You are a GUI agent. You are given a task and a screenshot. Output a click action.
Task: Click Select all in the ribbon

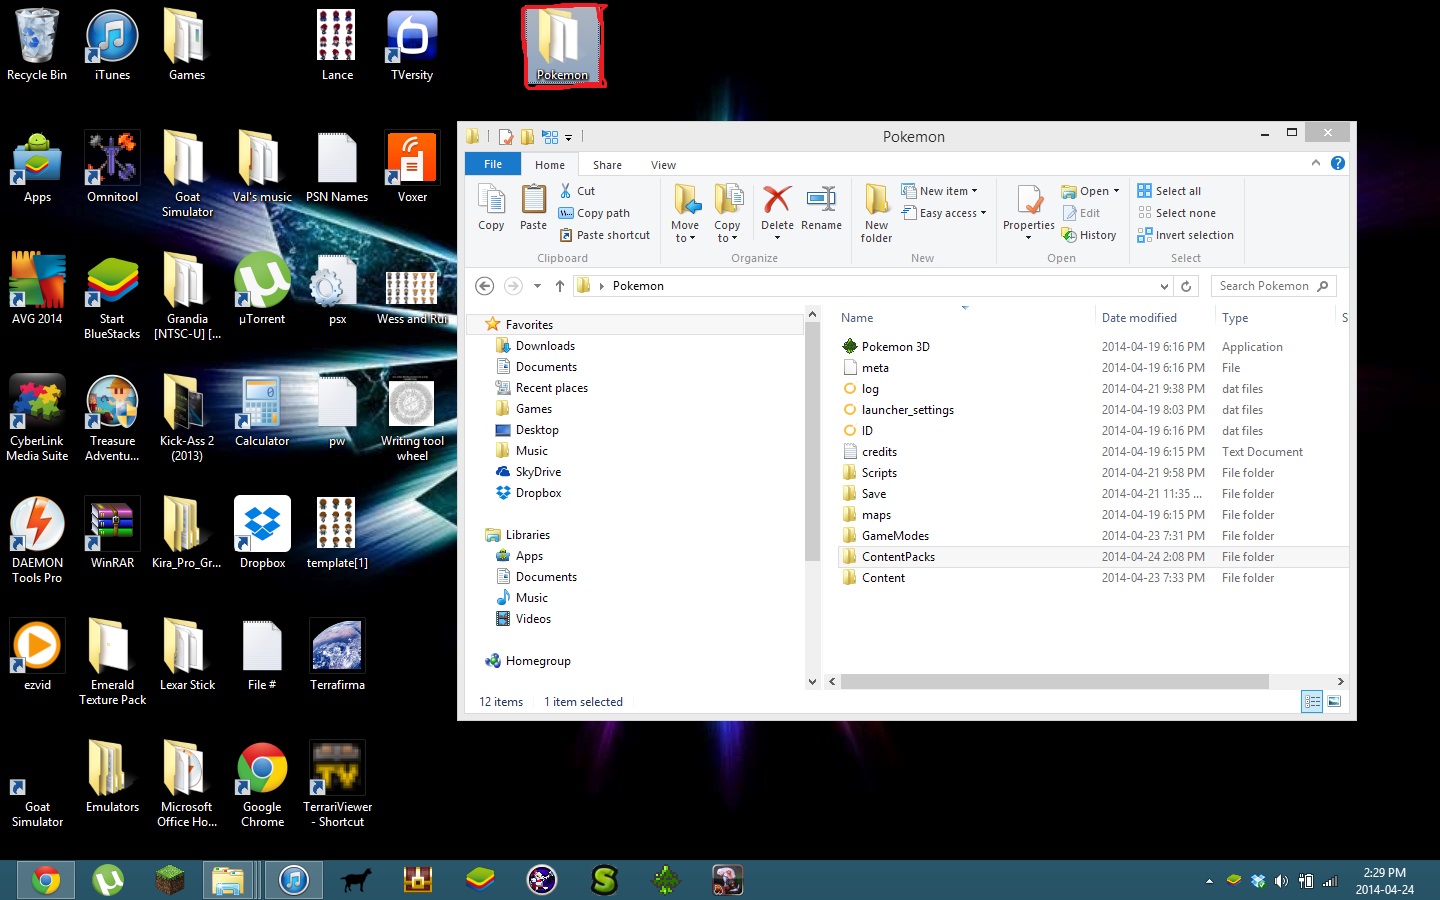1169,191
